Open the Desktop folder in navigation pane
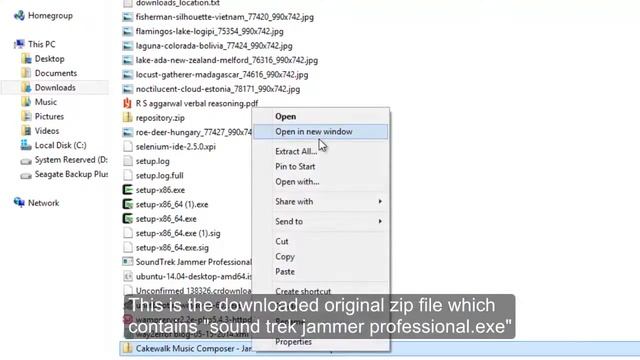Screen dimensions: 640x360 [49, 59]
